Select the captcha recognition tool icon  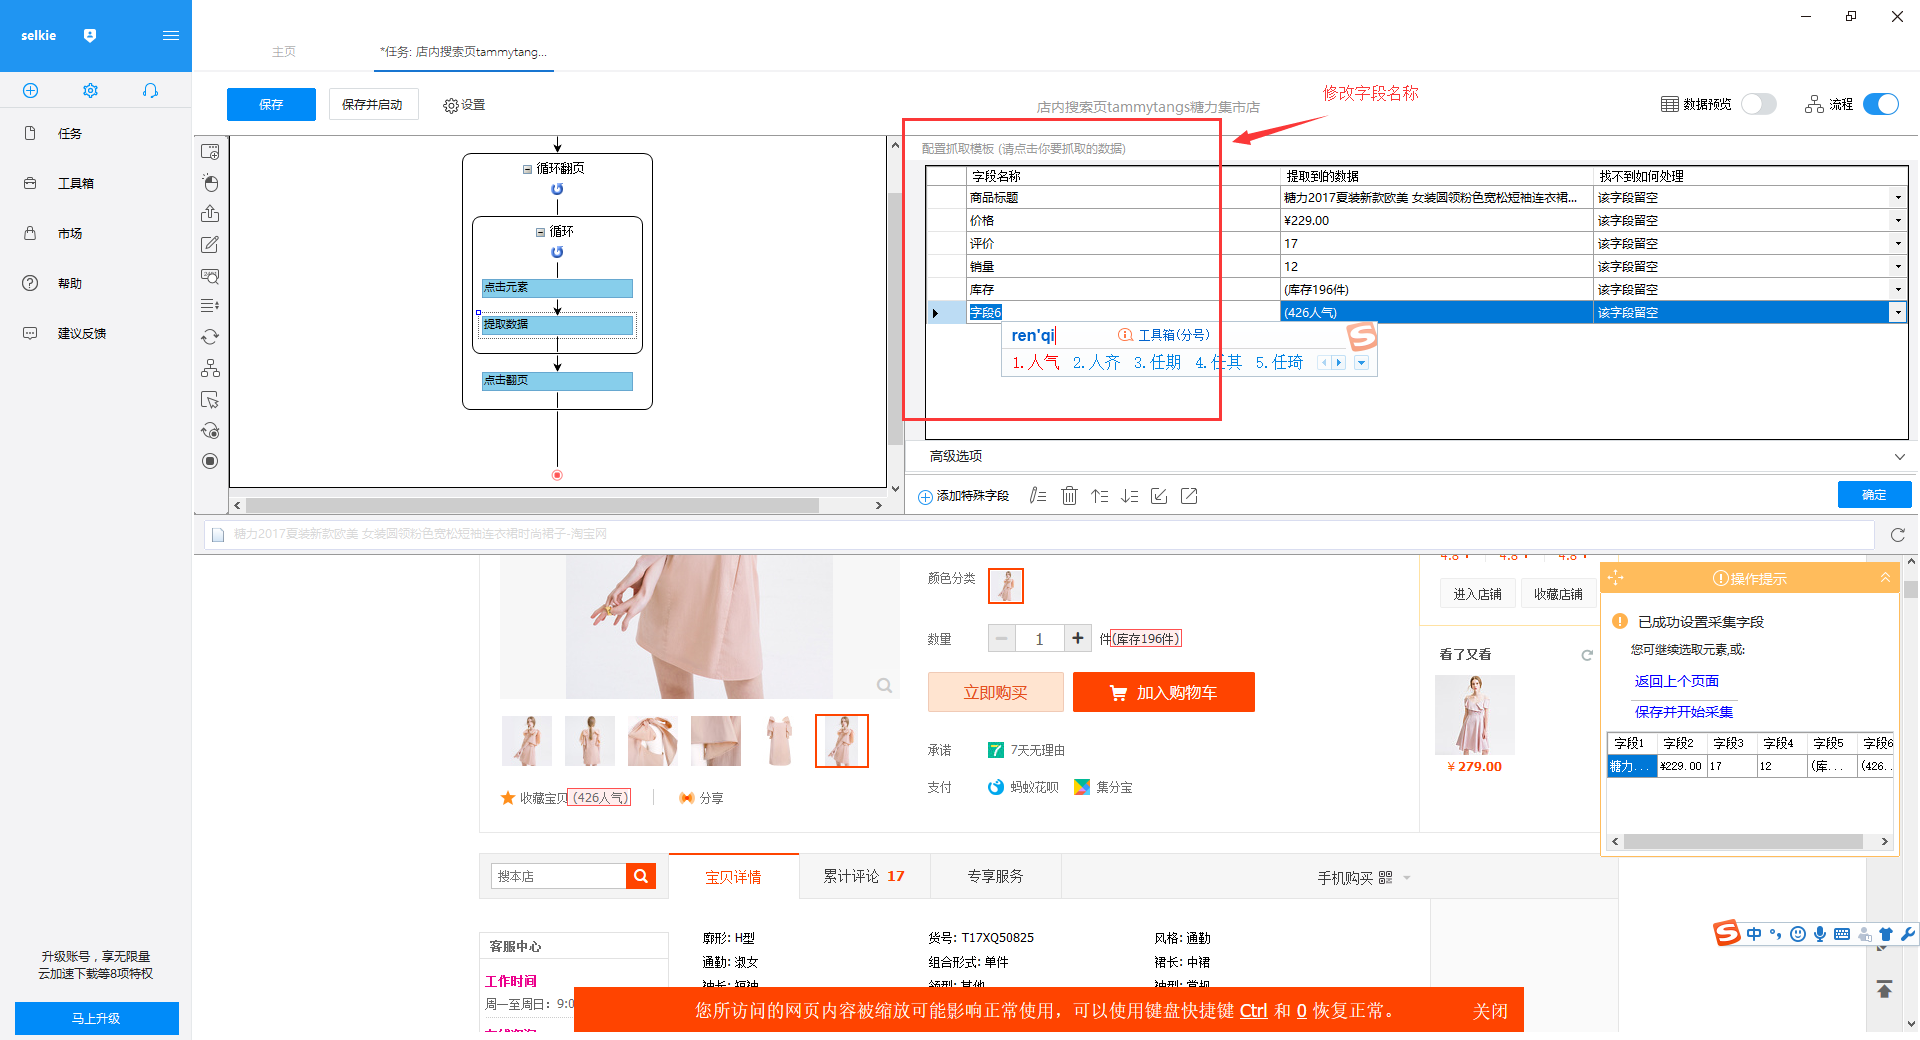(x=210, y=276)
